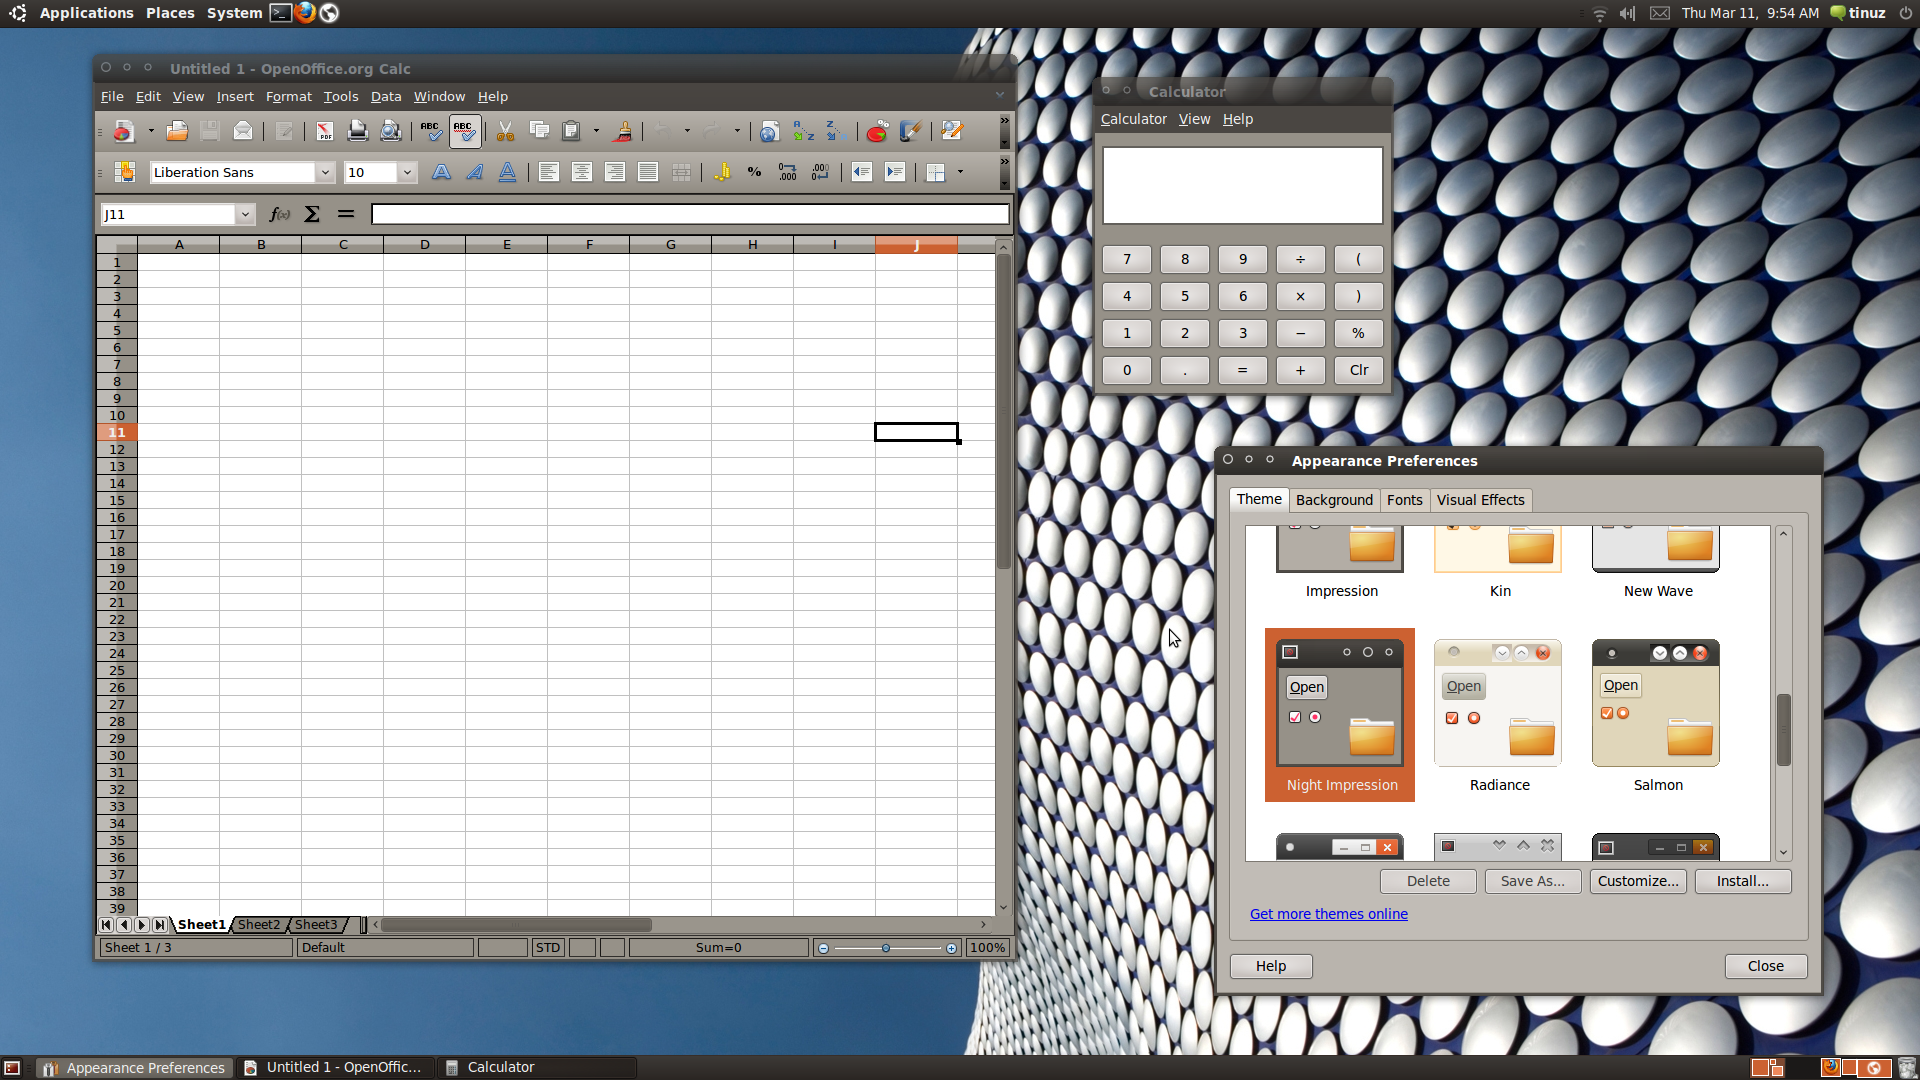The height and width of the screenshot is (1080, 1920).
Task: Apply Currency number format icon
Action: pos(722,172)
